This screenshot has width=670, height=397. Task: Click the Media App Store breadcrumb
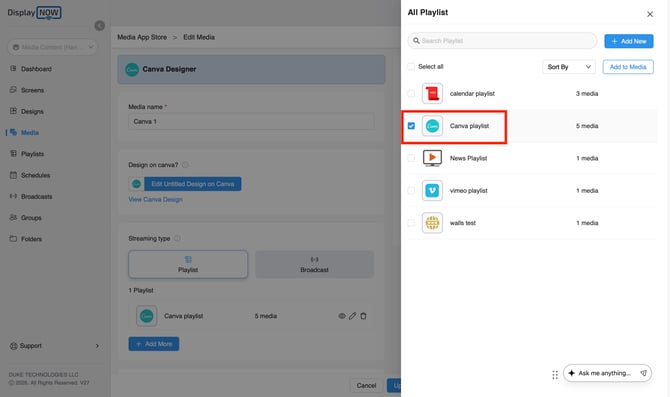142,37
